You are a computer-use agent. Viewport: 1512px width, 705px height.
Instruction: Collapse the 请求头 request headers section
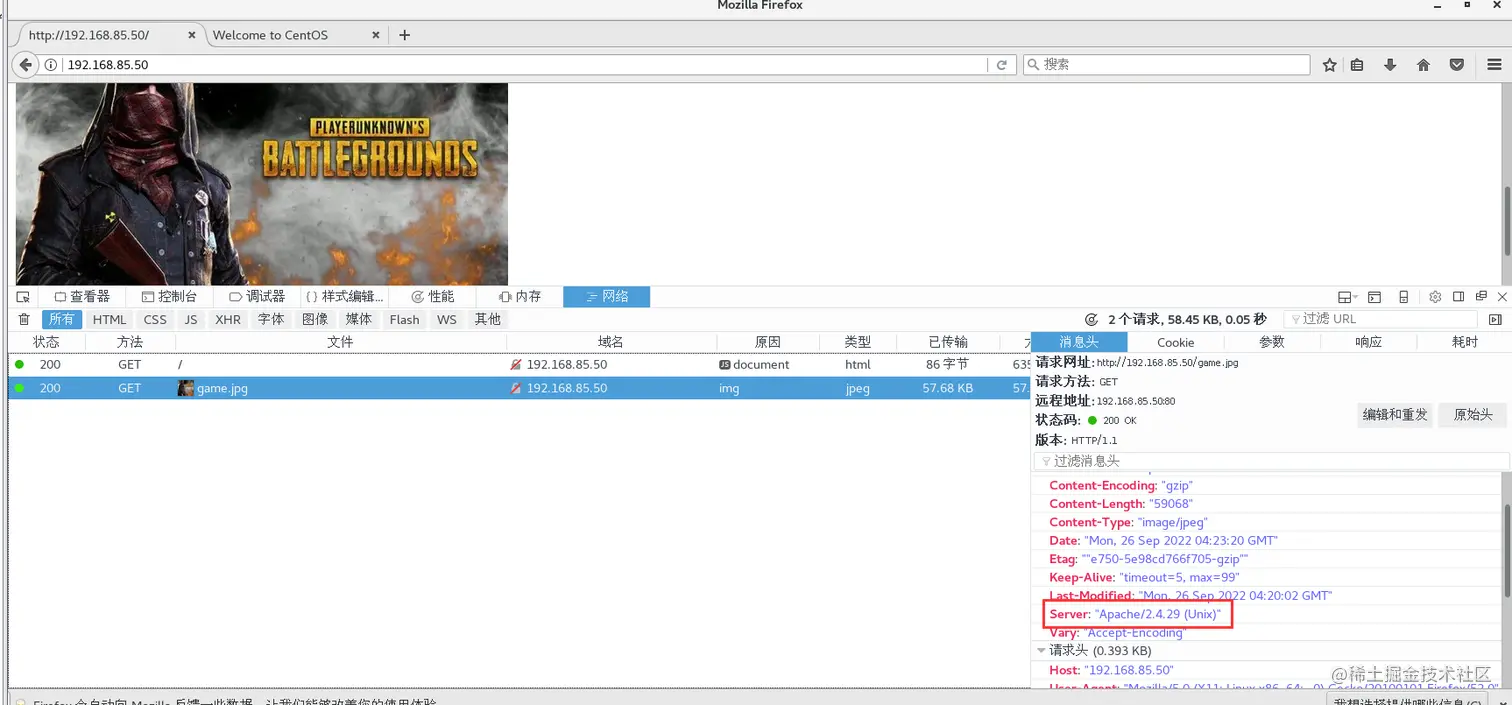pyautogui.click(x=1042, y=650)
